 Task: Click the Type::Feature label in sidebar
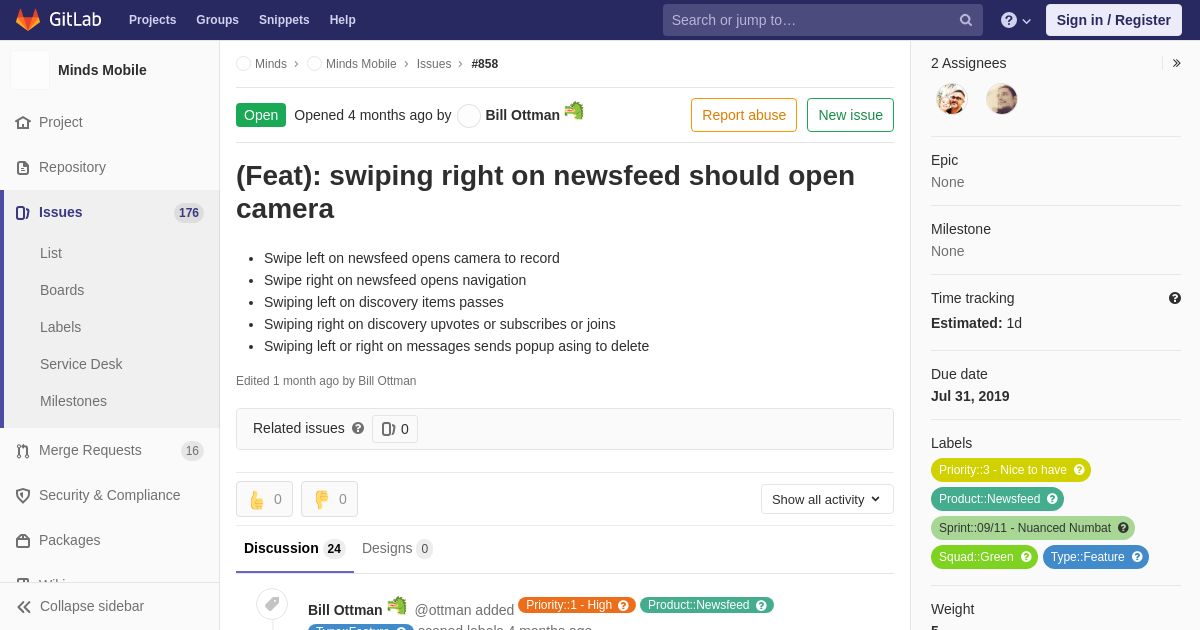point(1095,557)
